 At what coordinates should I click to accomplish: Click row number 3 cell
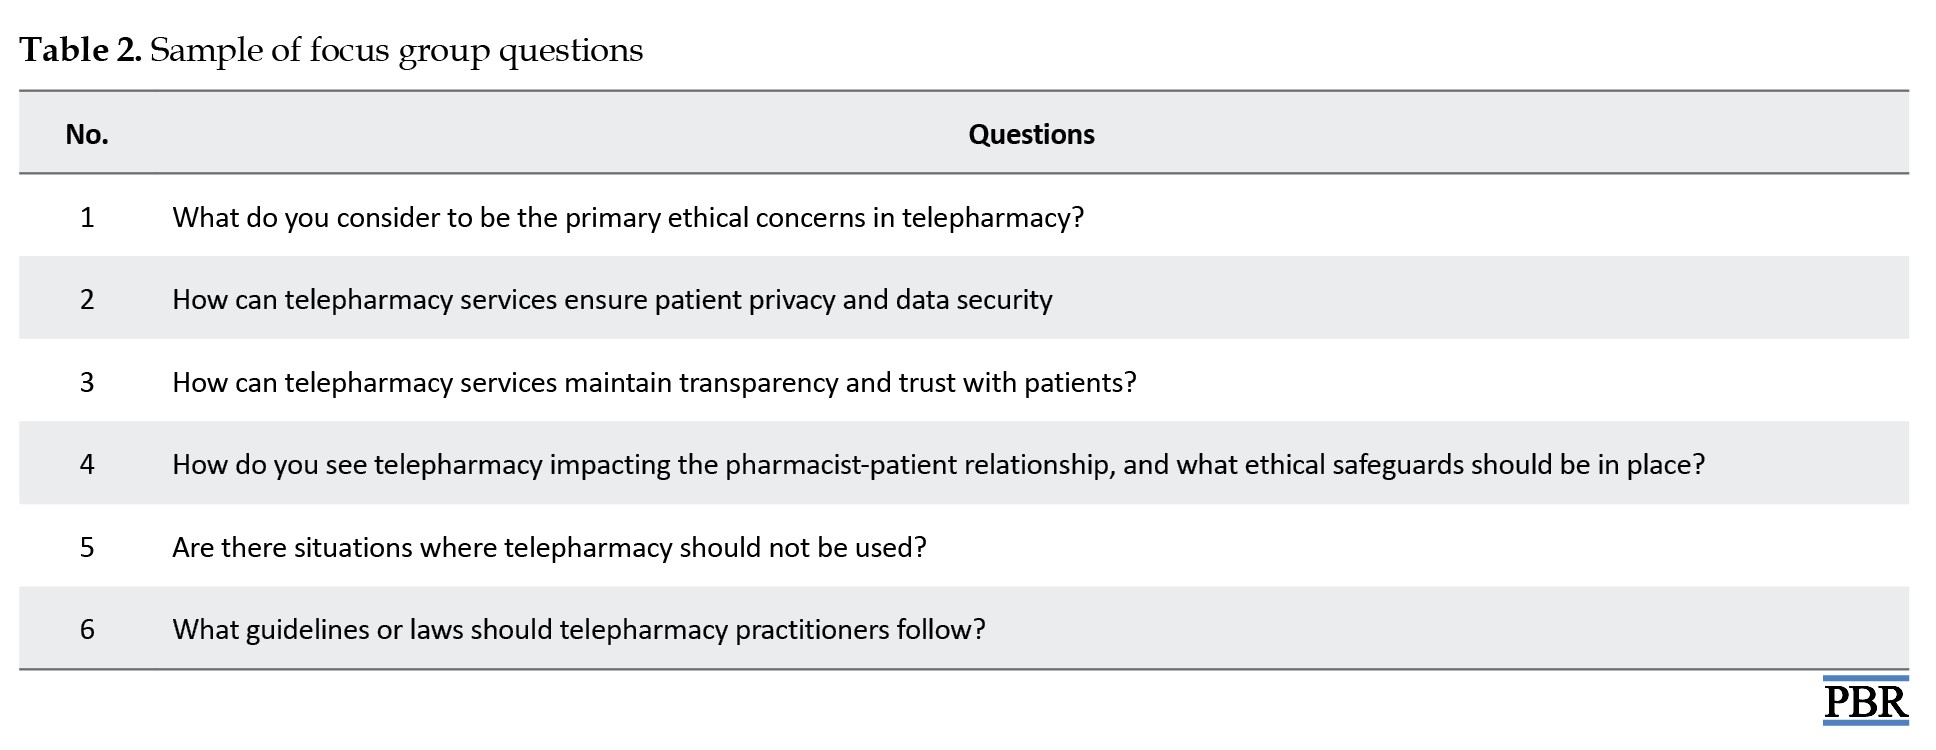pyautogui.click(x=87, y=382)
